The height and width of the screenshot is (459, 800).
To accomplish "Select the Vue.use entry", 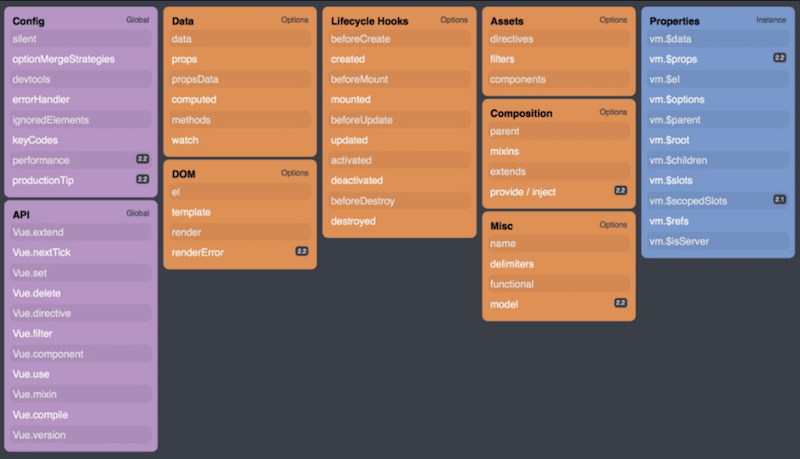I will pyautogui.click(x=81, y=374).
